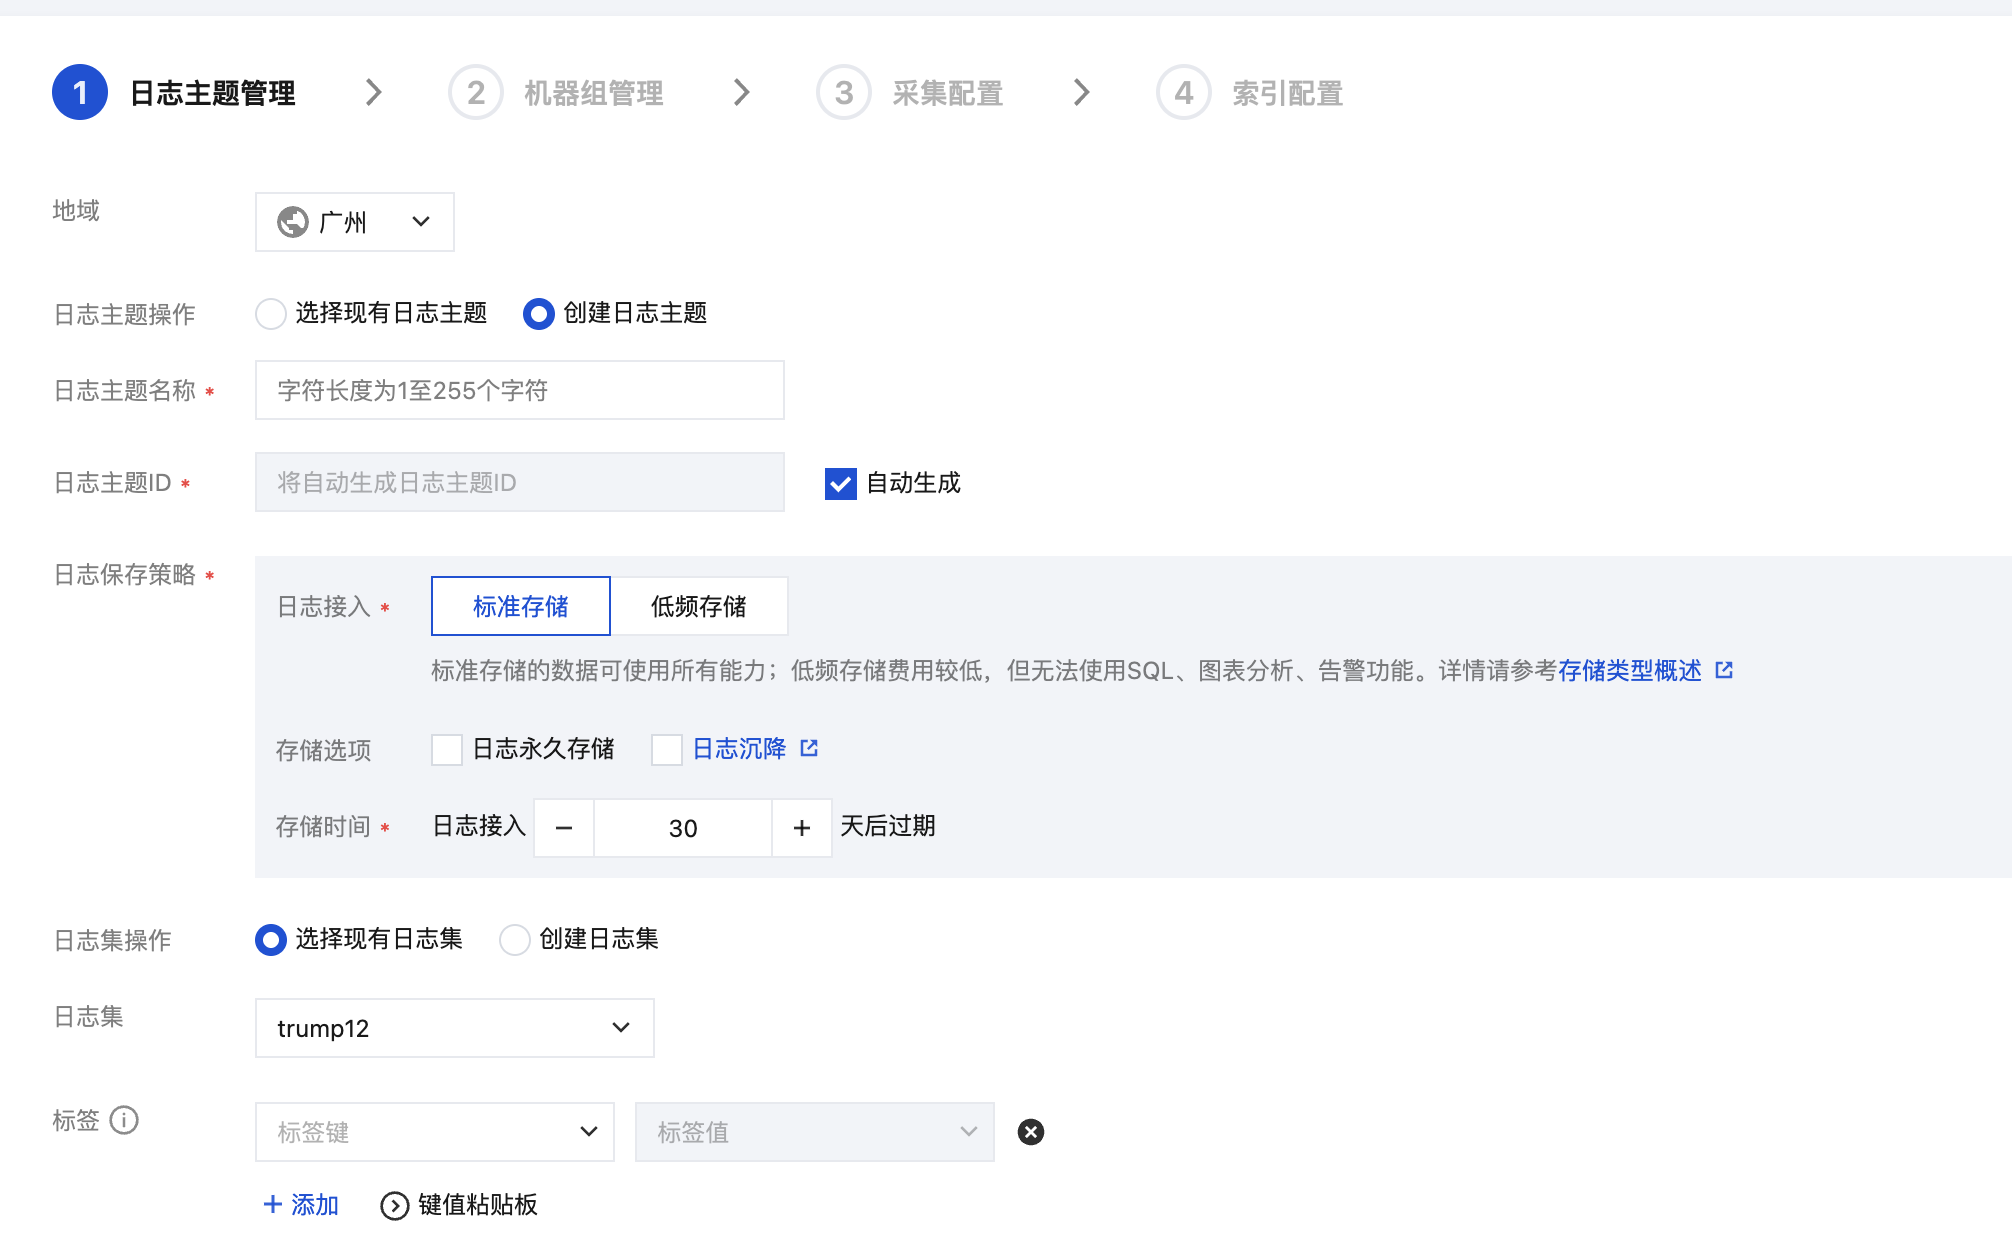Click the tag info icon next to 标签
This screenshot has width=2012, height=1246.
coord(124,1120)
